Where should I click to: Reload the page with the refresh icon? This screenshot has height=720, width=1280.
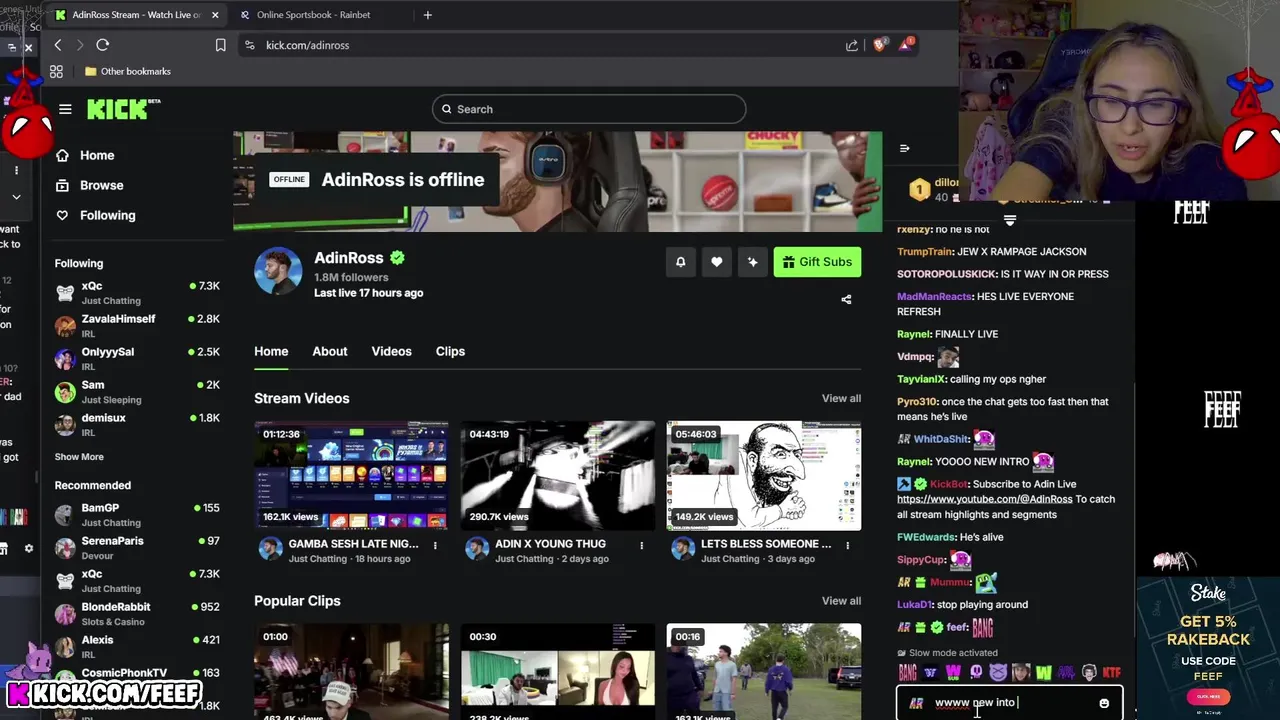click(102, 45)
